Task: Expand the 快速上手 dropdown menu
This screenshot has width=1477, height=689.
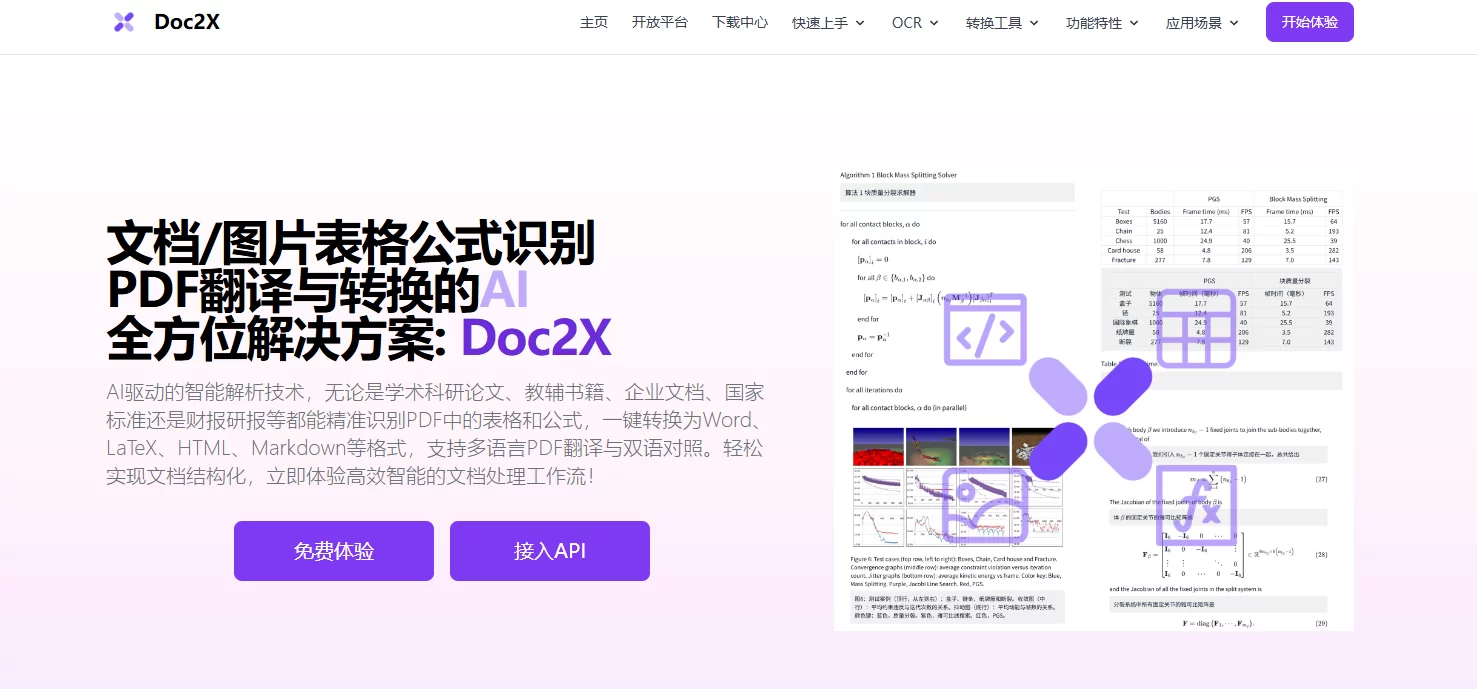Action: tap(828, 23)
